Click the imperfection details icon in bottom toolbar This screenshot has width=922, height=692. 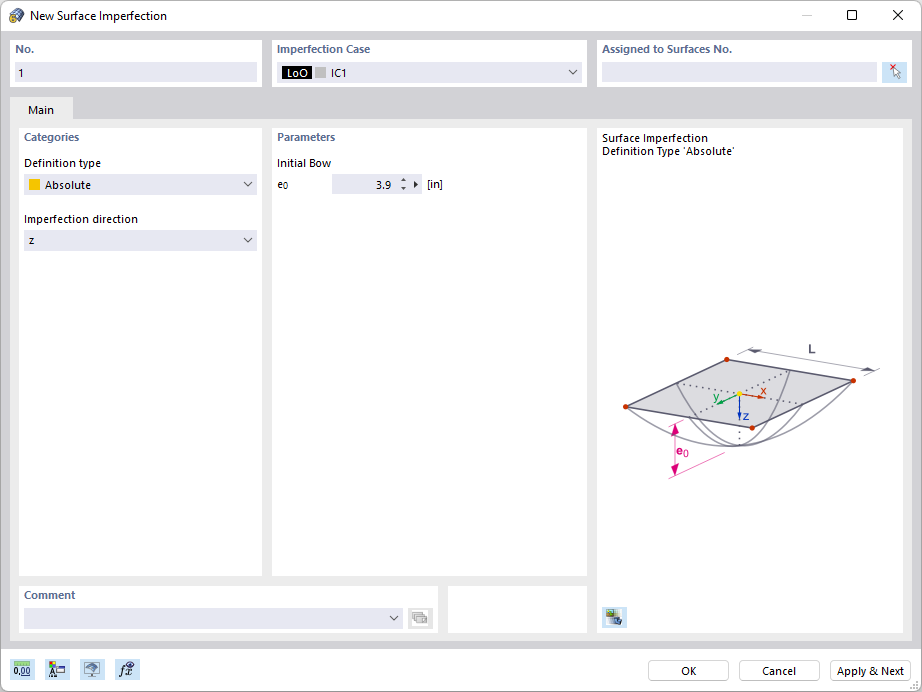(57, 669)
